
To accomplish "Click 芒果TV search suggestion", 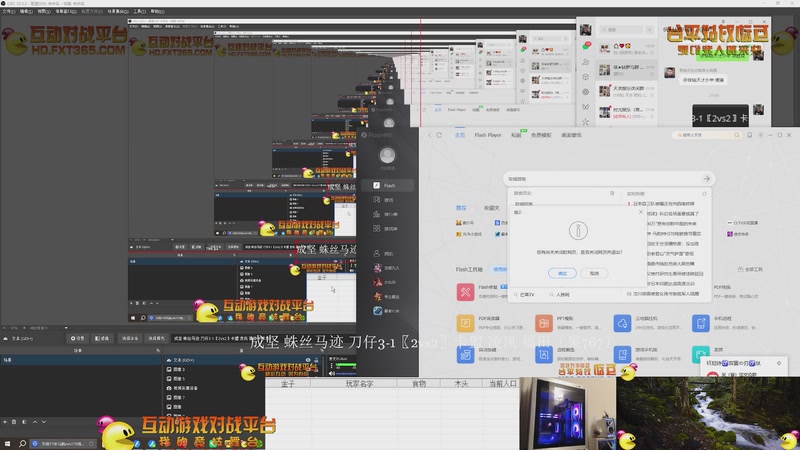I will (524, 294).
